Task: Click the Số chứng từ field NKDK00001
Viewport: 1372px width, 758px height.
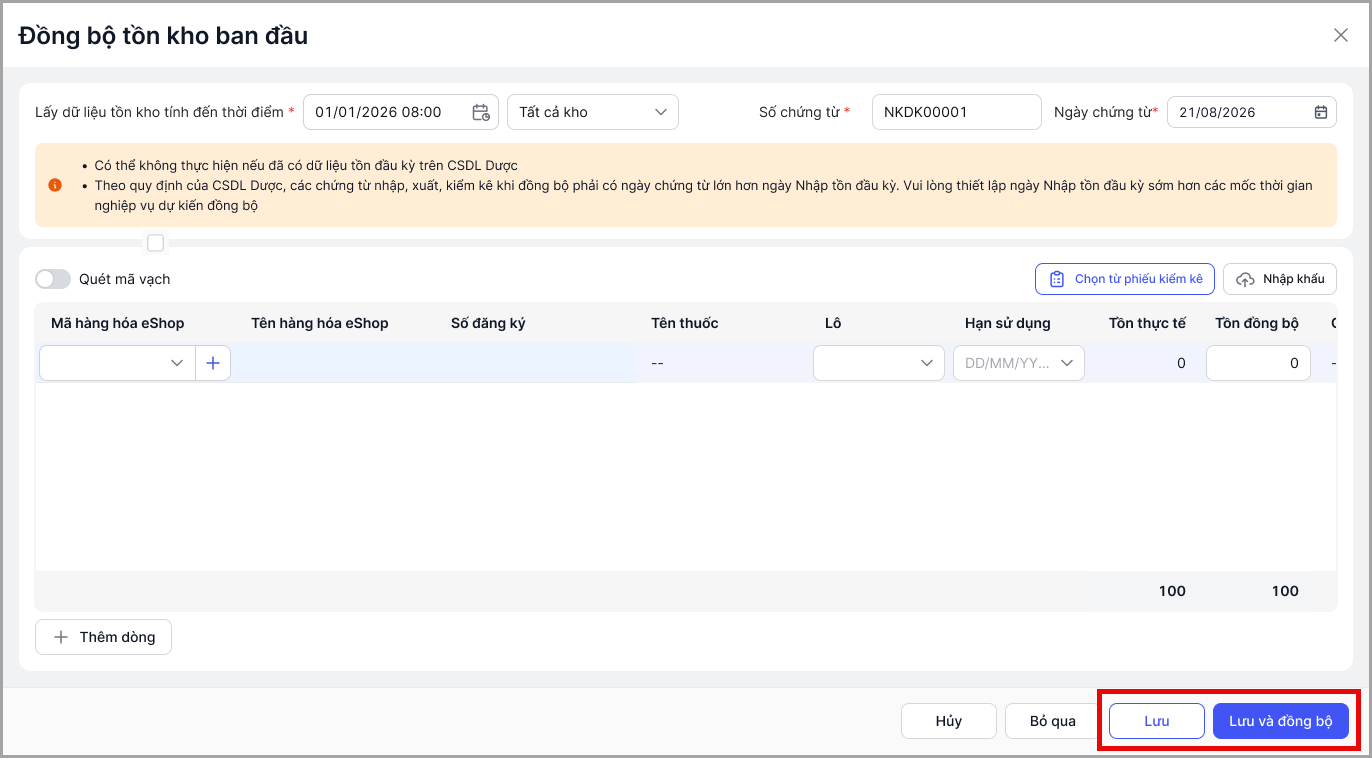Action: click(957, 112)
